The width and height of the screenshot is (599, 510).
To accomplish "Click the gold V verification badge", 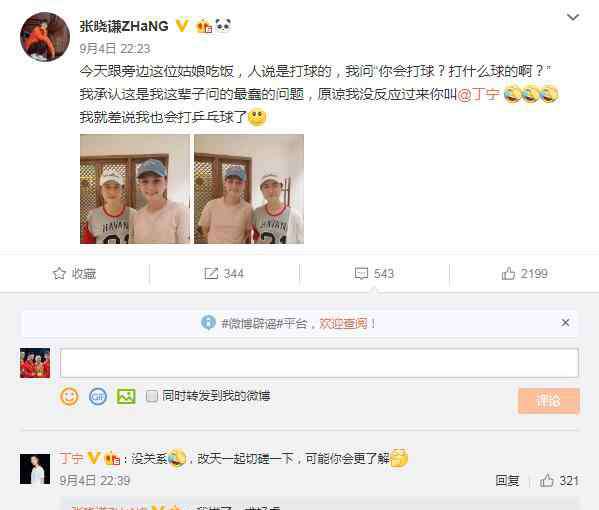I will pyautogui.click(x=181, y=26).
